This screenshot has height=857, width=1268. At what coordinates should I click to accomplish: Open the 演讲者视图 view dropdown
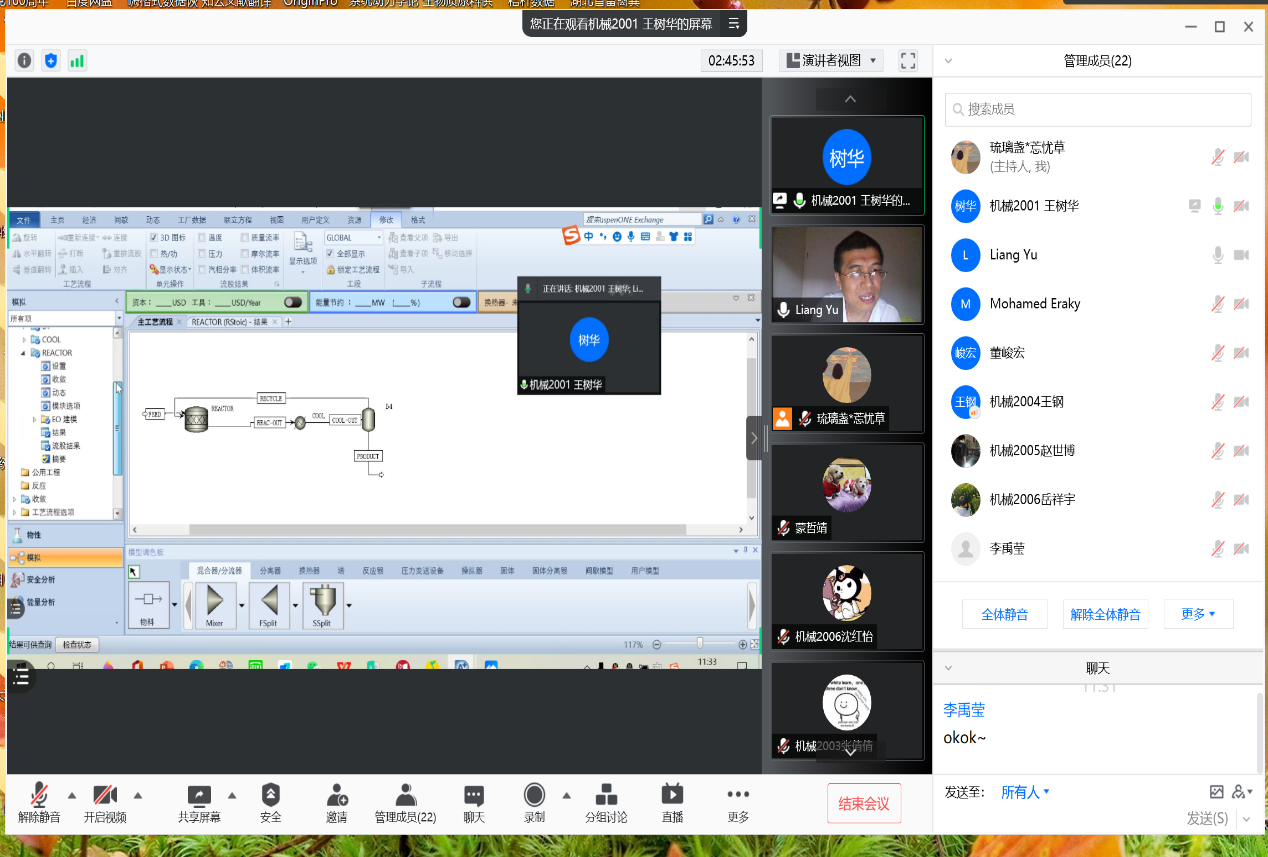pos(830,60)
